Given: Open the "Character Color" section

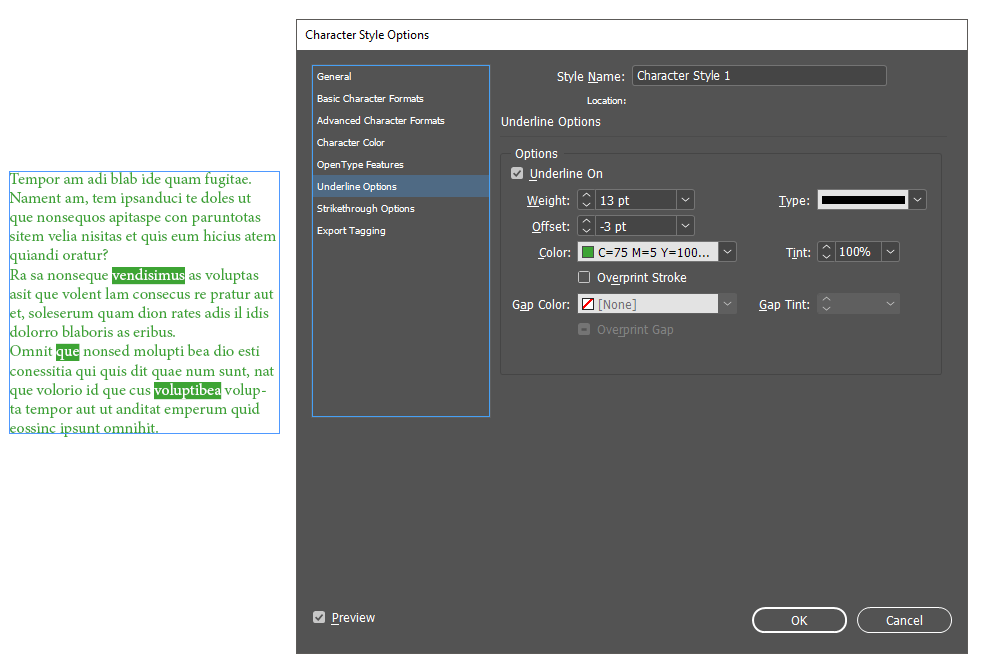Looking at the screenshot, I should tap(350, 142).
